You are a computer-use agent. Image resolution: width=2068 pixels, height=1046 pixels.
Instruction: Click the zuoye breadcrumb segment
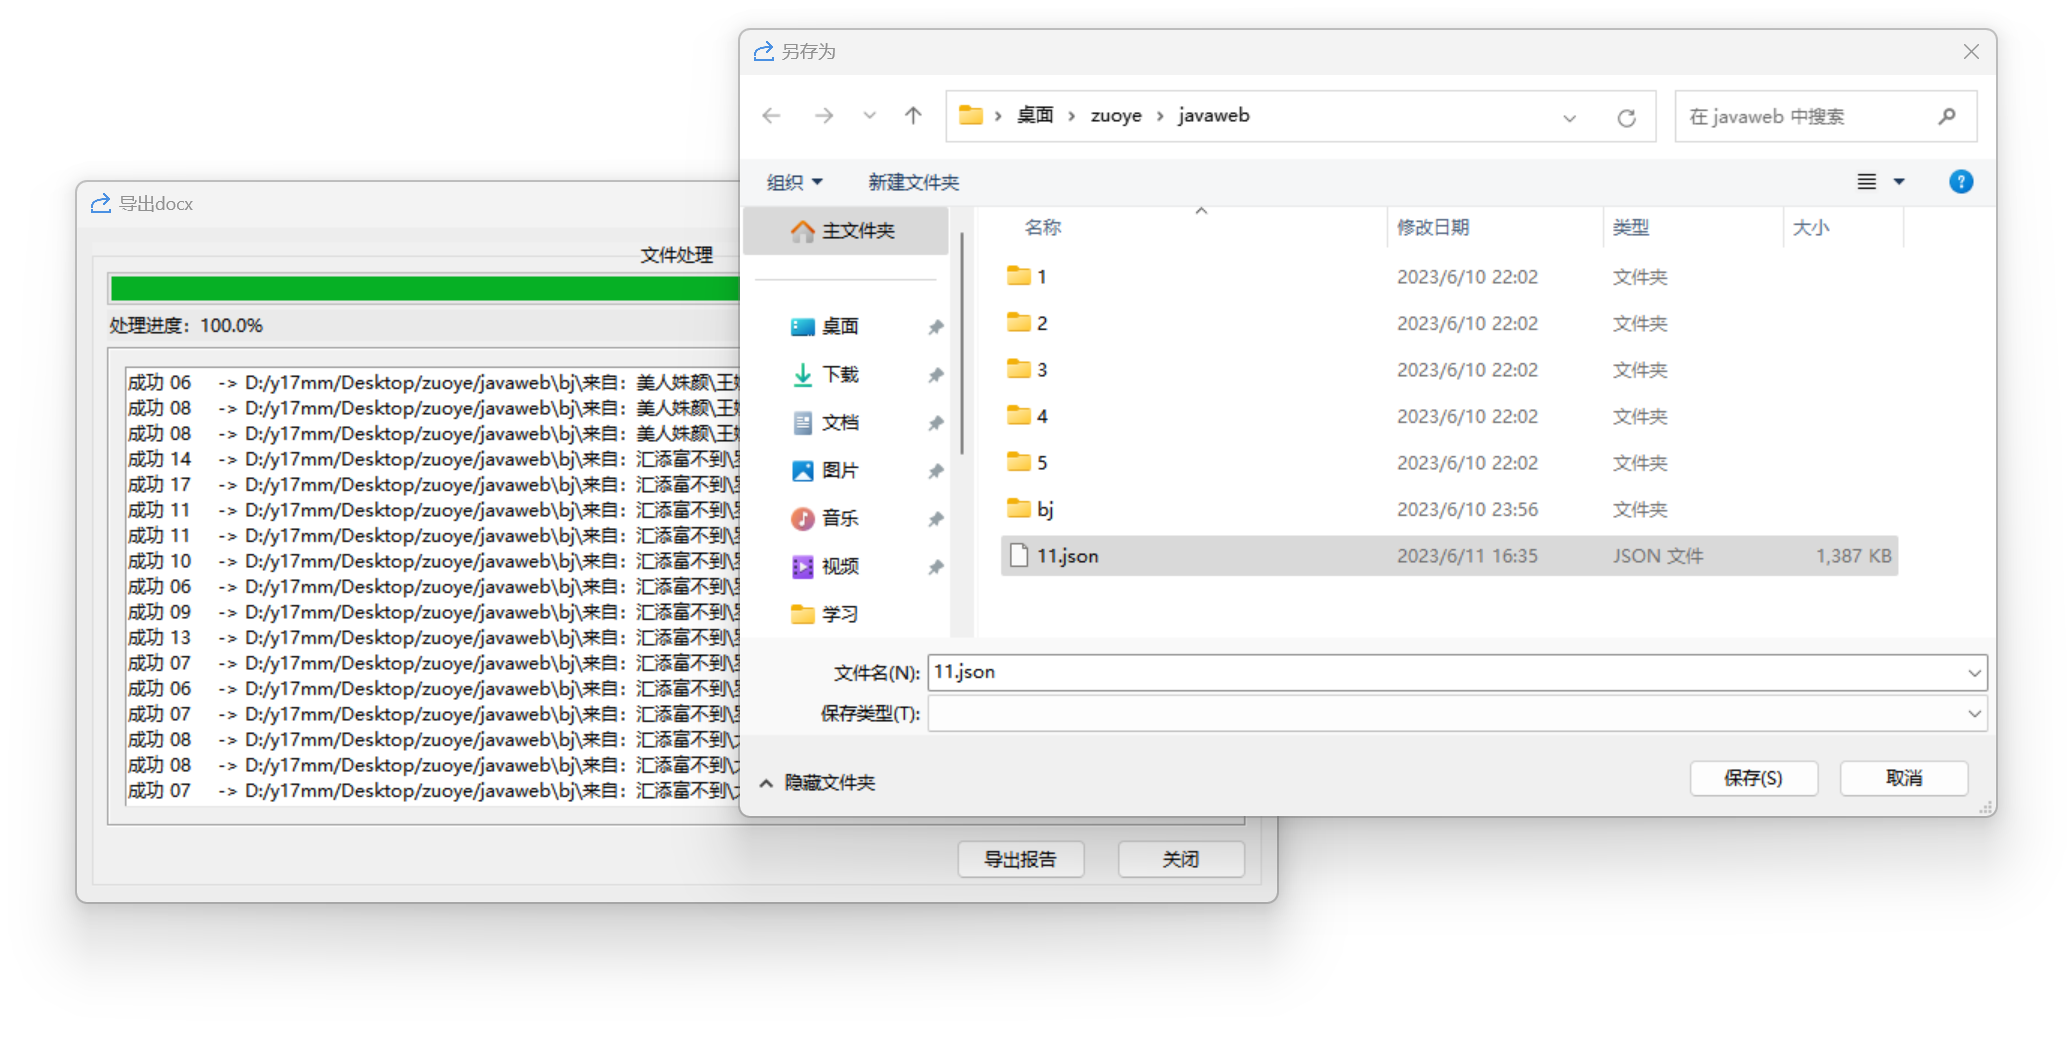coord(1116,116)
